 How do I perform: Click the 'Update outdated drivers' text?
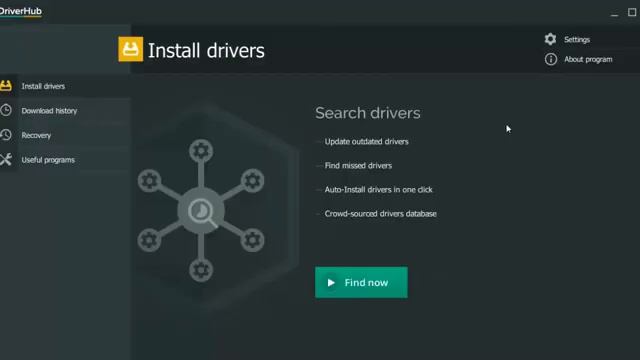tap(367, 142)
